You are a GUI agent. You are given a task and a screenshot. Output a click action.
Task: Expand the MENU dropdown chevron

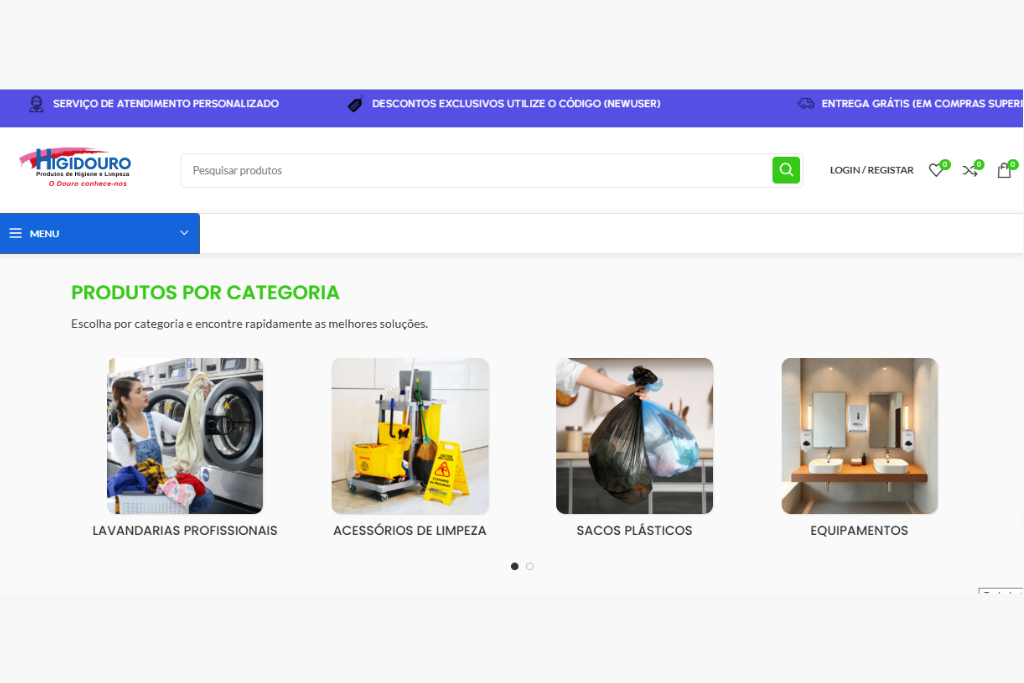pyautogui.click(x=183, y=233)
